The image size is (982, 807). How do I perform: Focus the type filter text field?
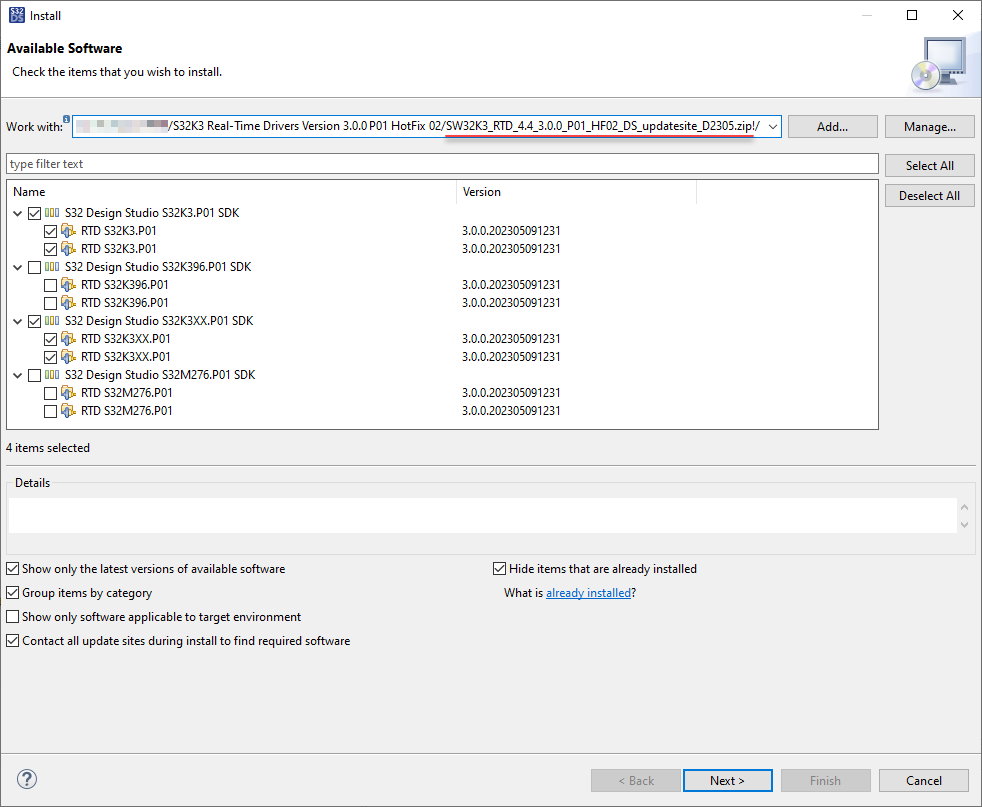point(440,164)
